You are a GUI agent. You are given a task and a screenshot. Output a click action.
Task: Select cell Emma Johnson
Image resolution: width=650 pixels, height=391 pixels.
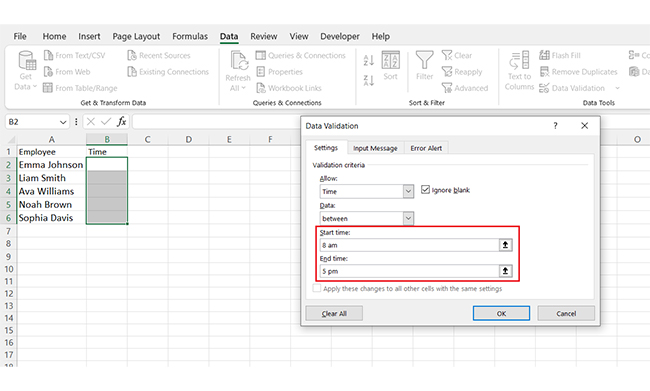51,165
